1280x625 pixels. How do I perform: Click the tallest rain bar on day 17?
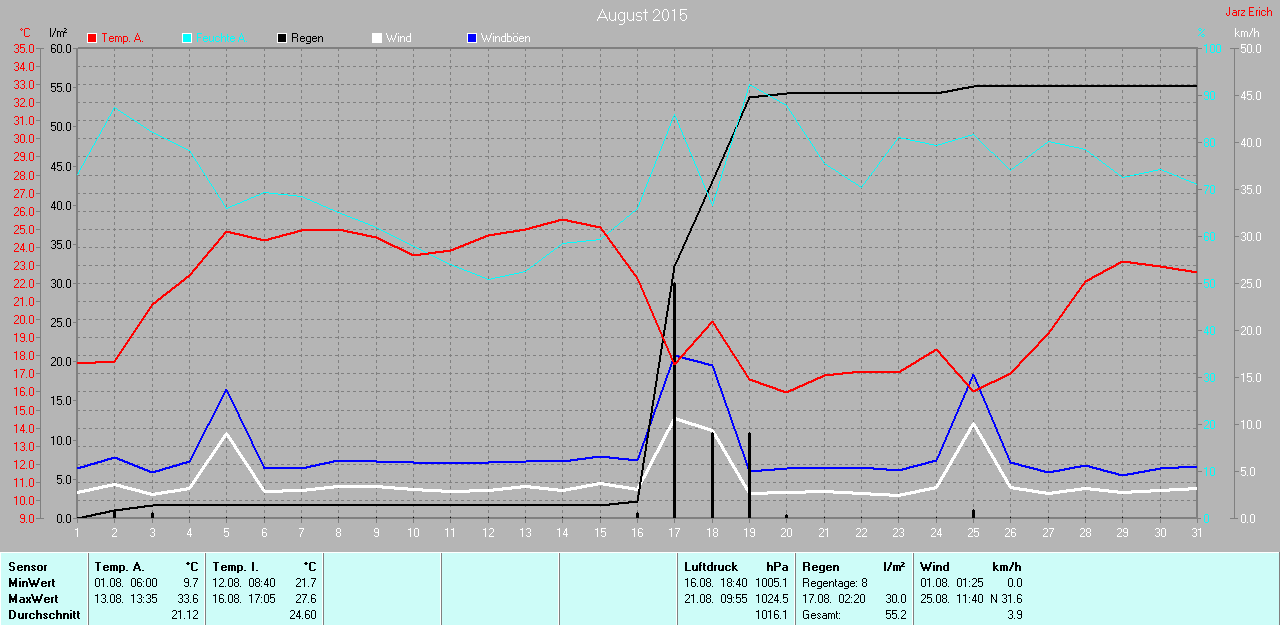[x=674, y=400]
